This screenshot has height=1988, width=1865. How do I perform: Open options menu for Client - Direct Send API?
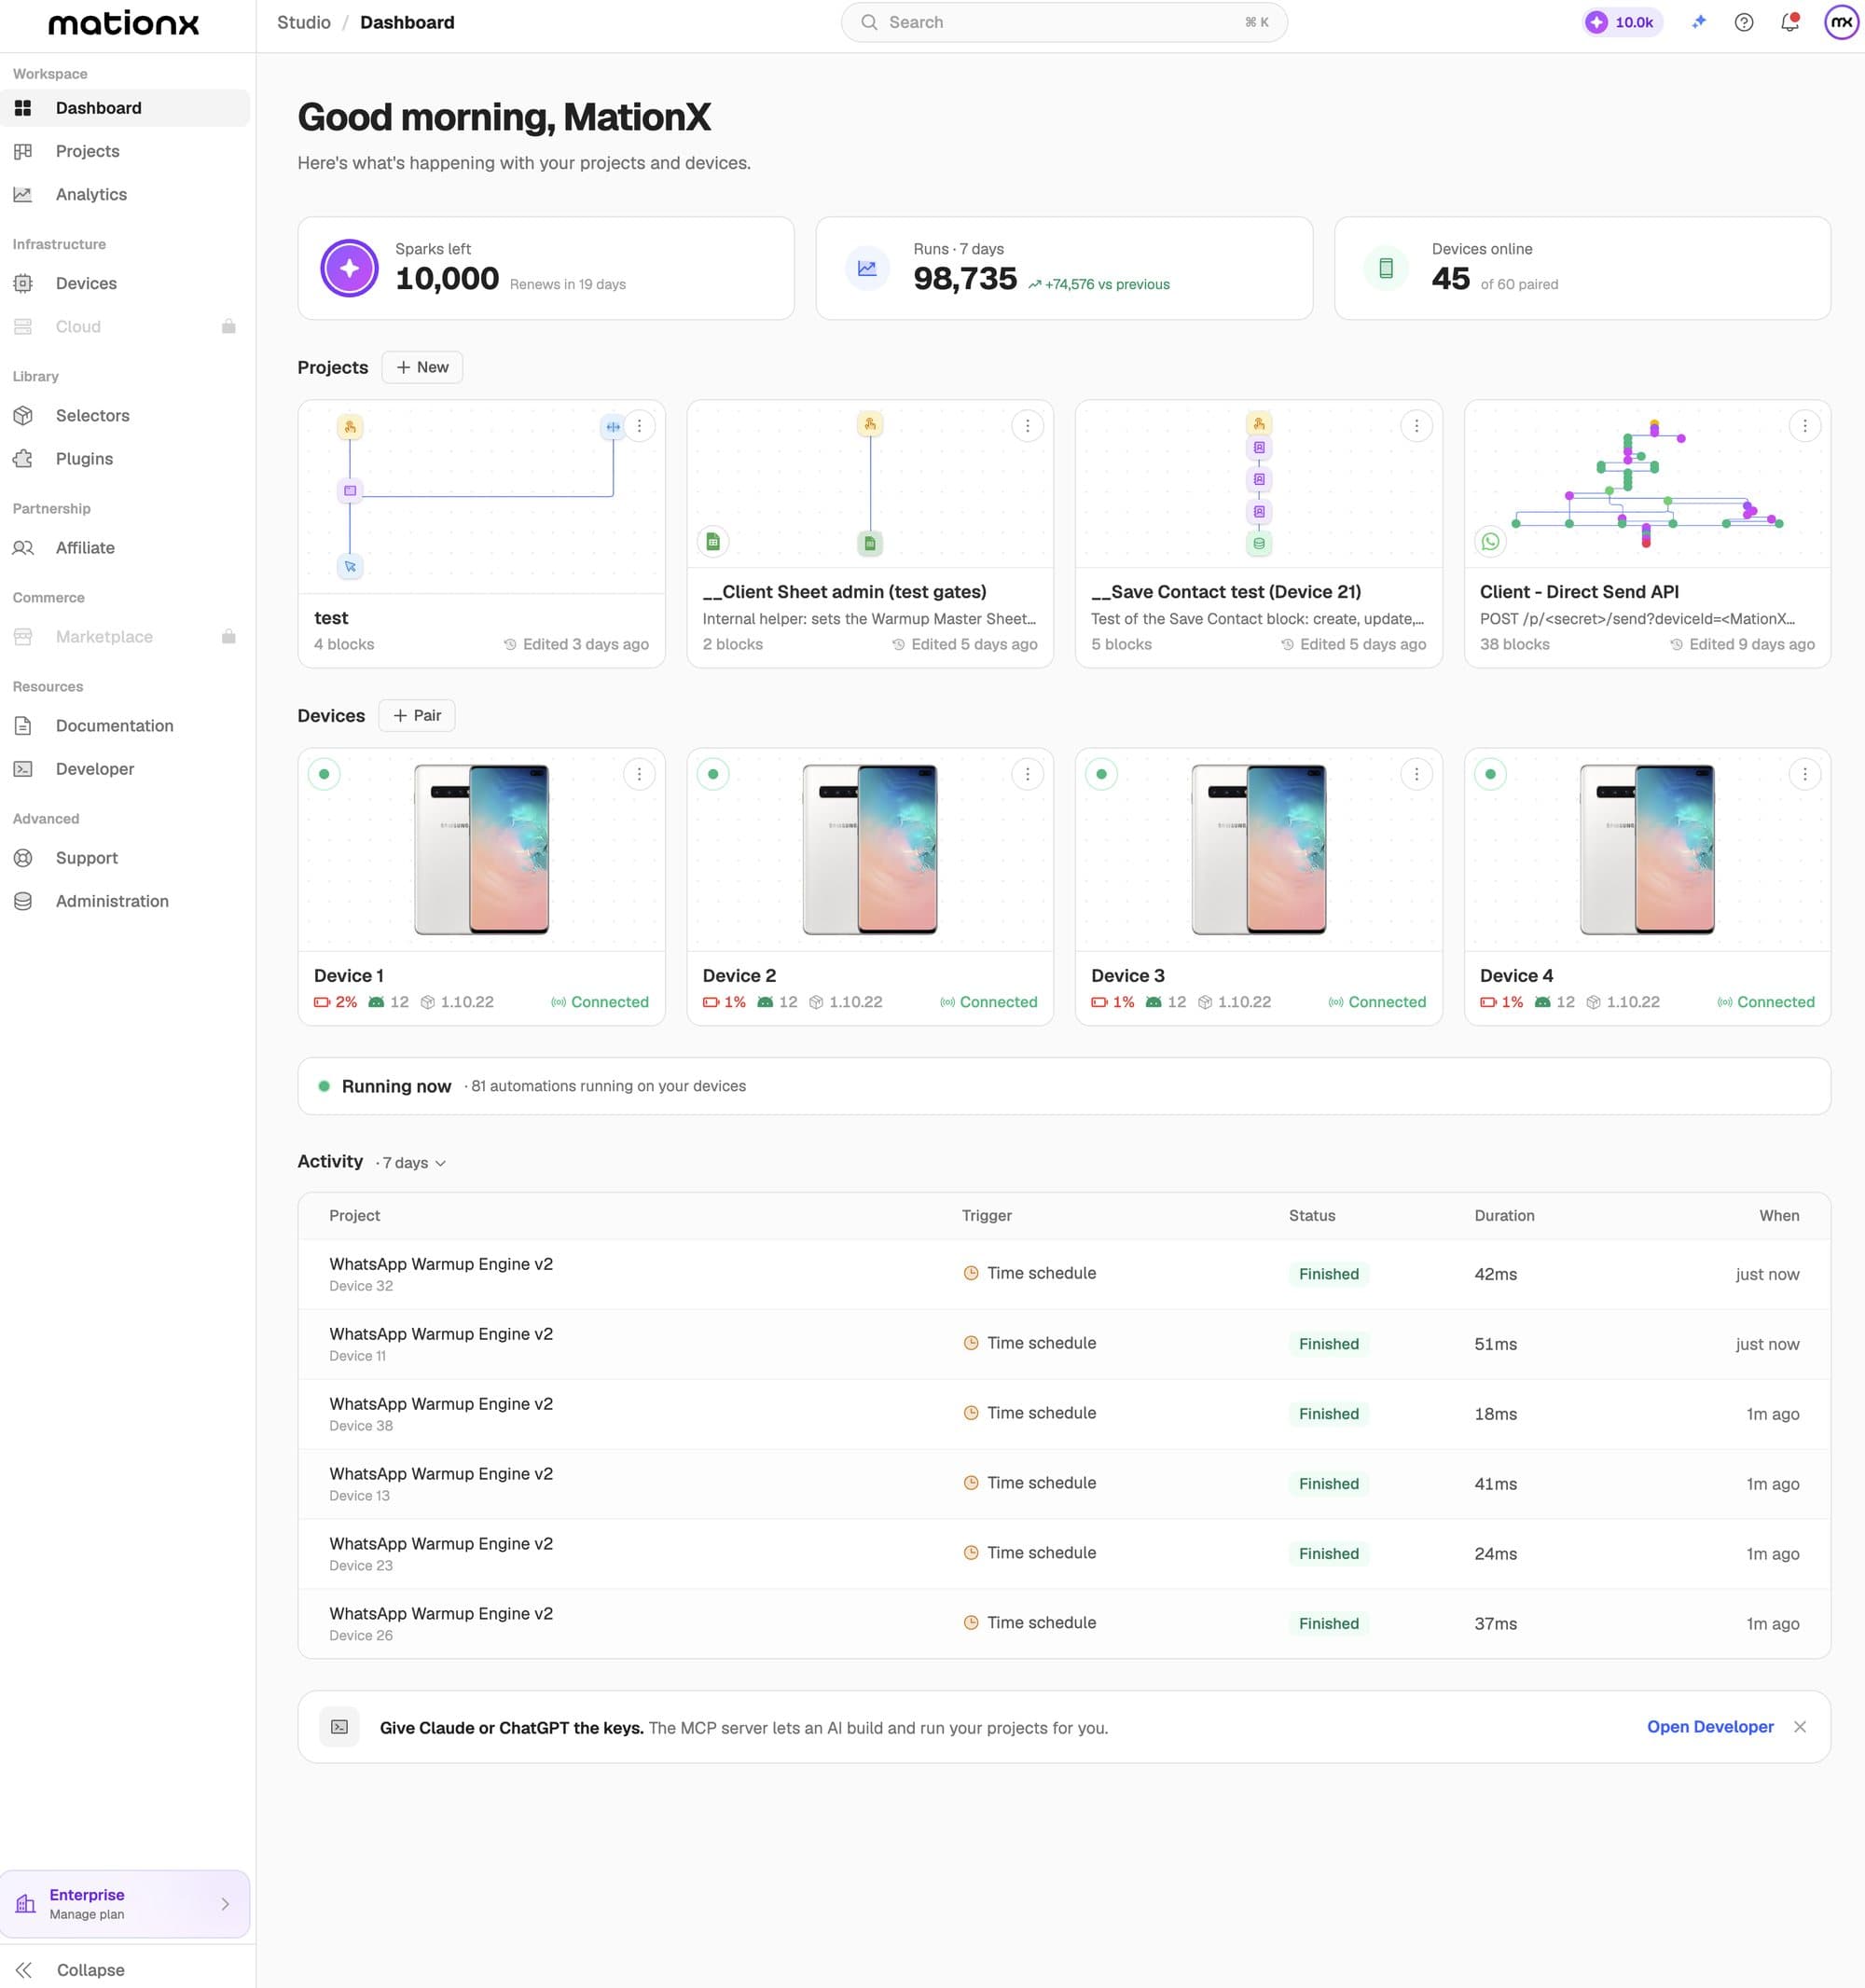(x=1805, y=426)
